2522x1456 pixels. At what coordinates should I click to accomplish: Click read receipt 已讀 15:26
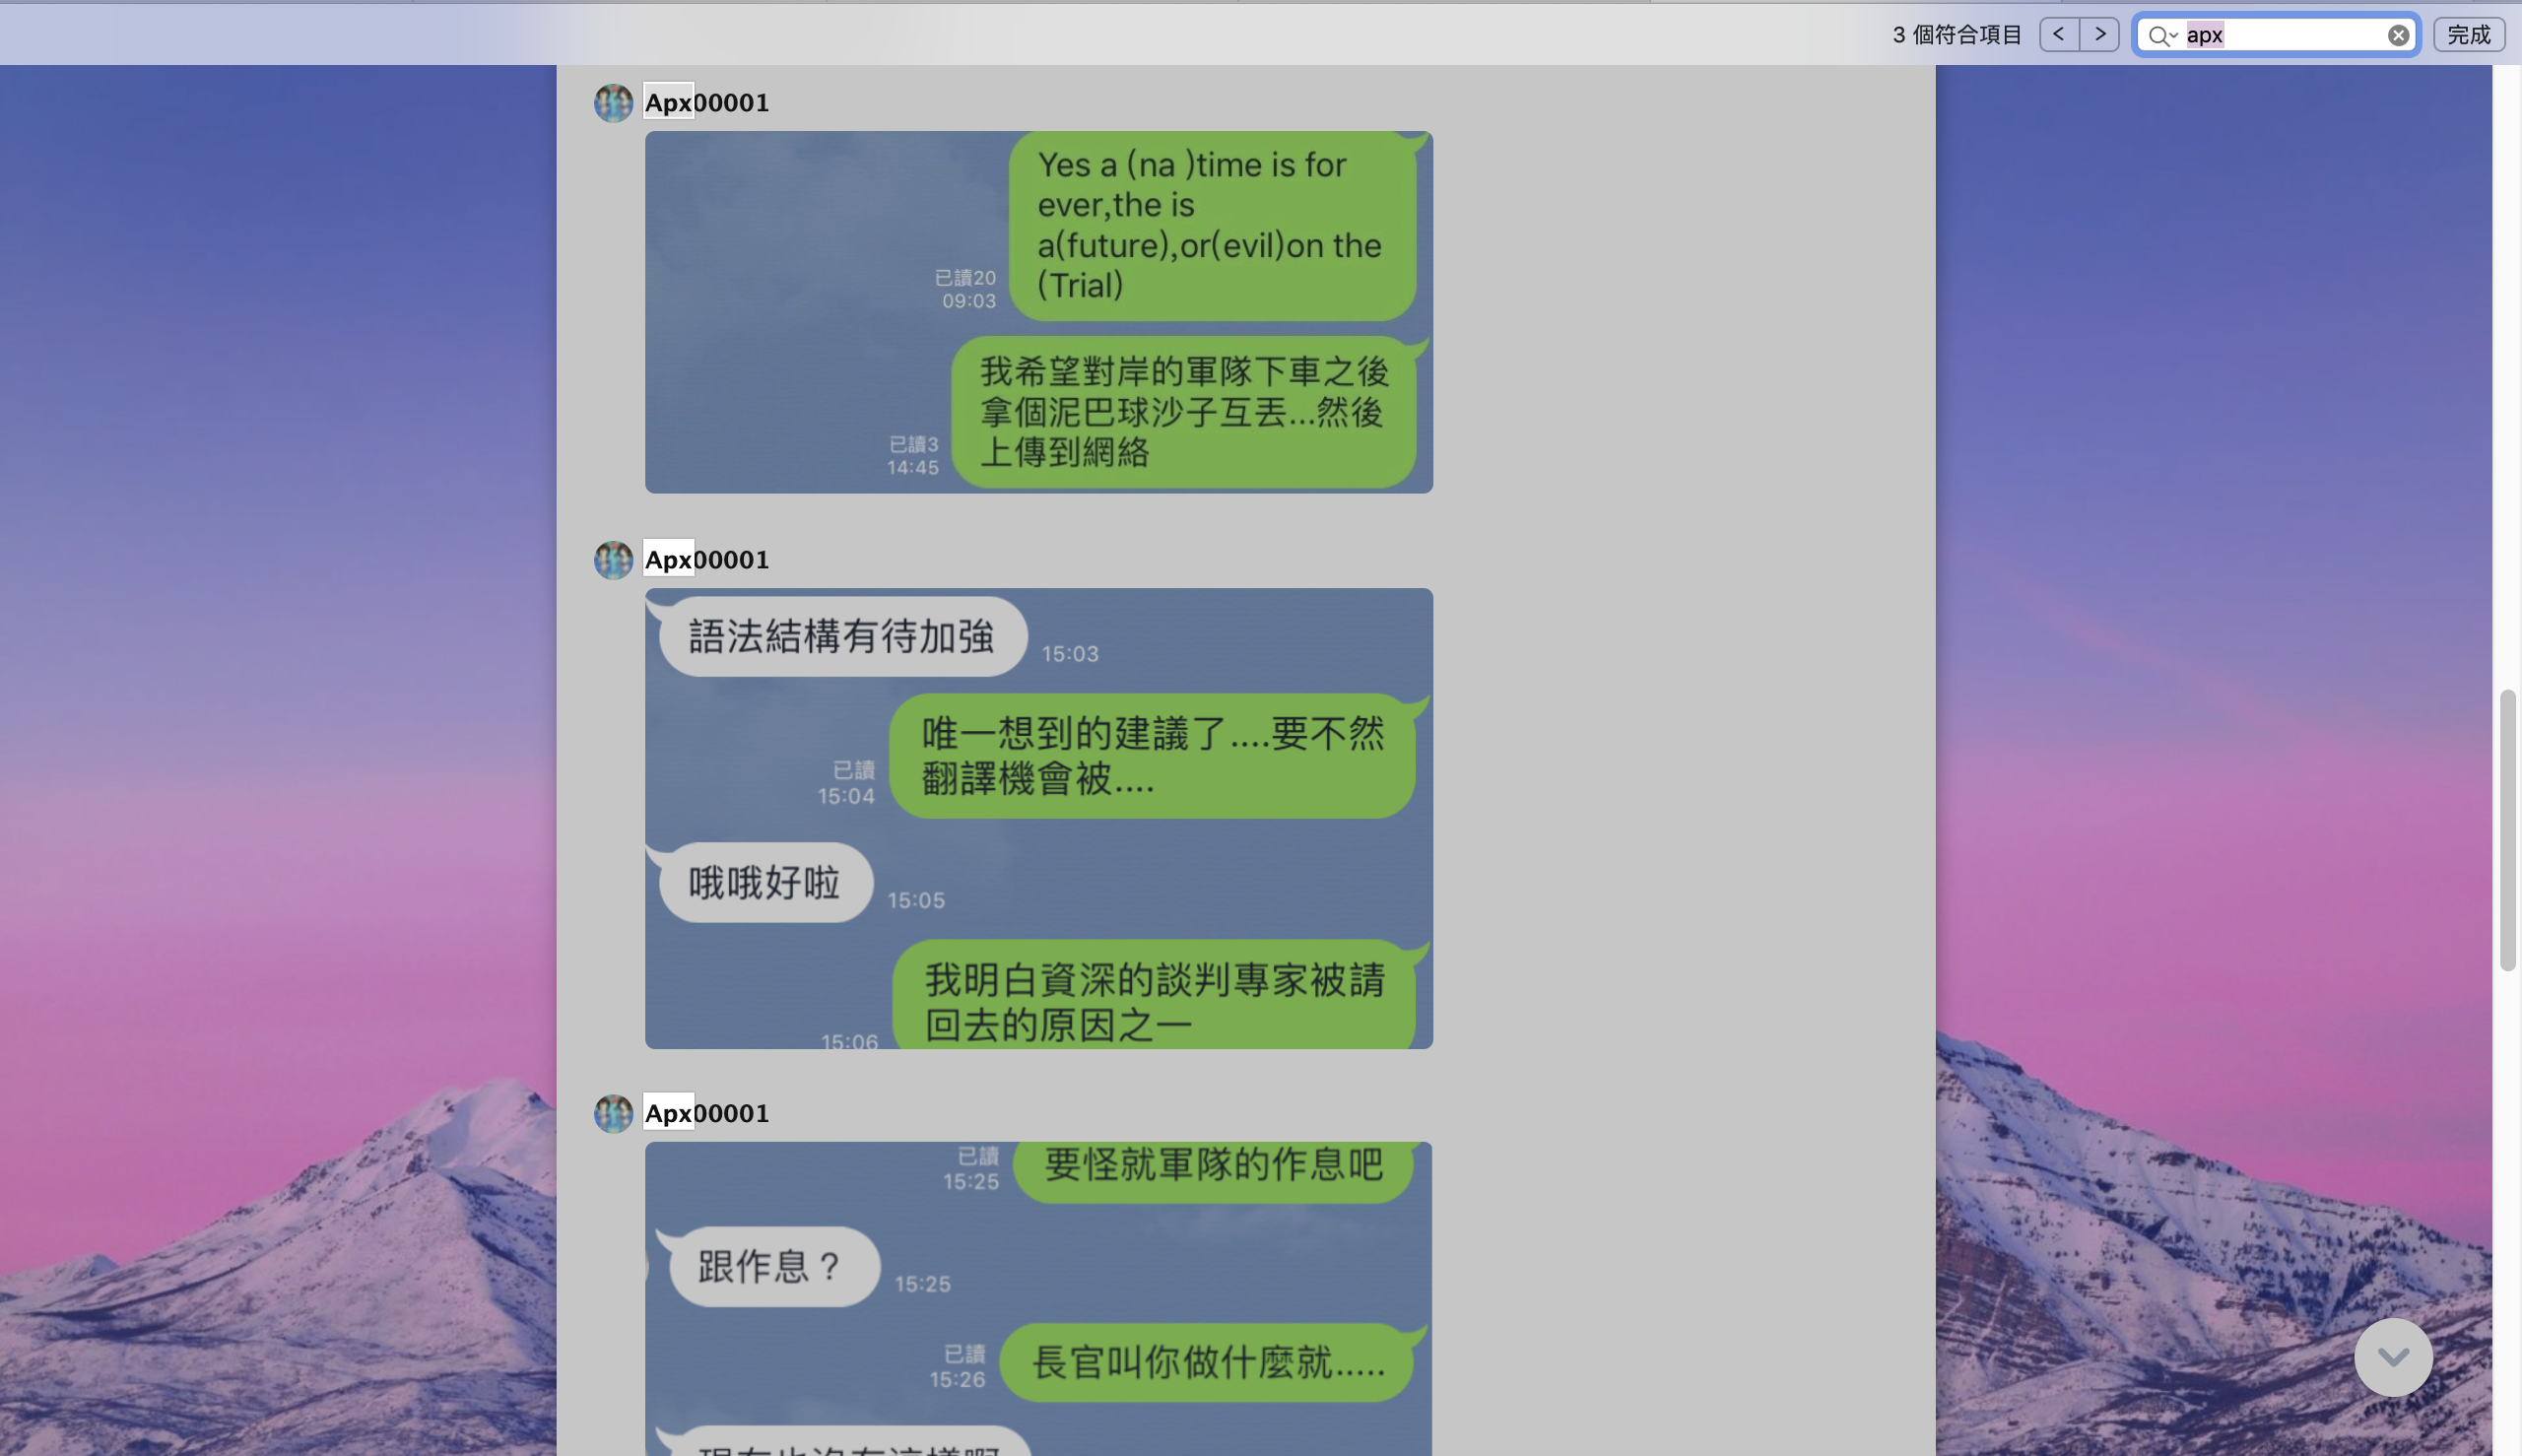[958, 1367]
